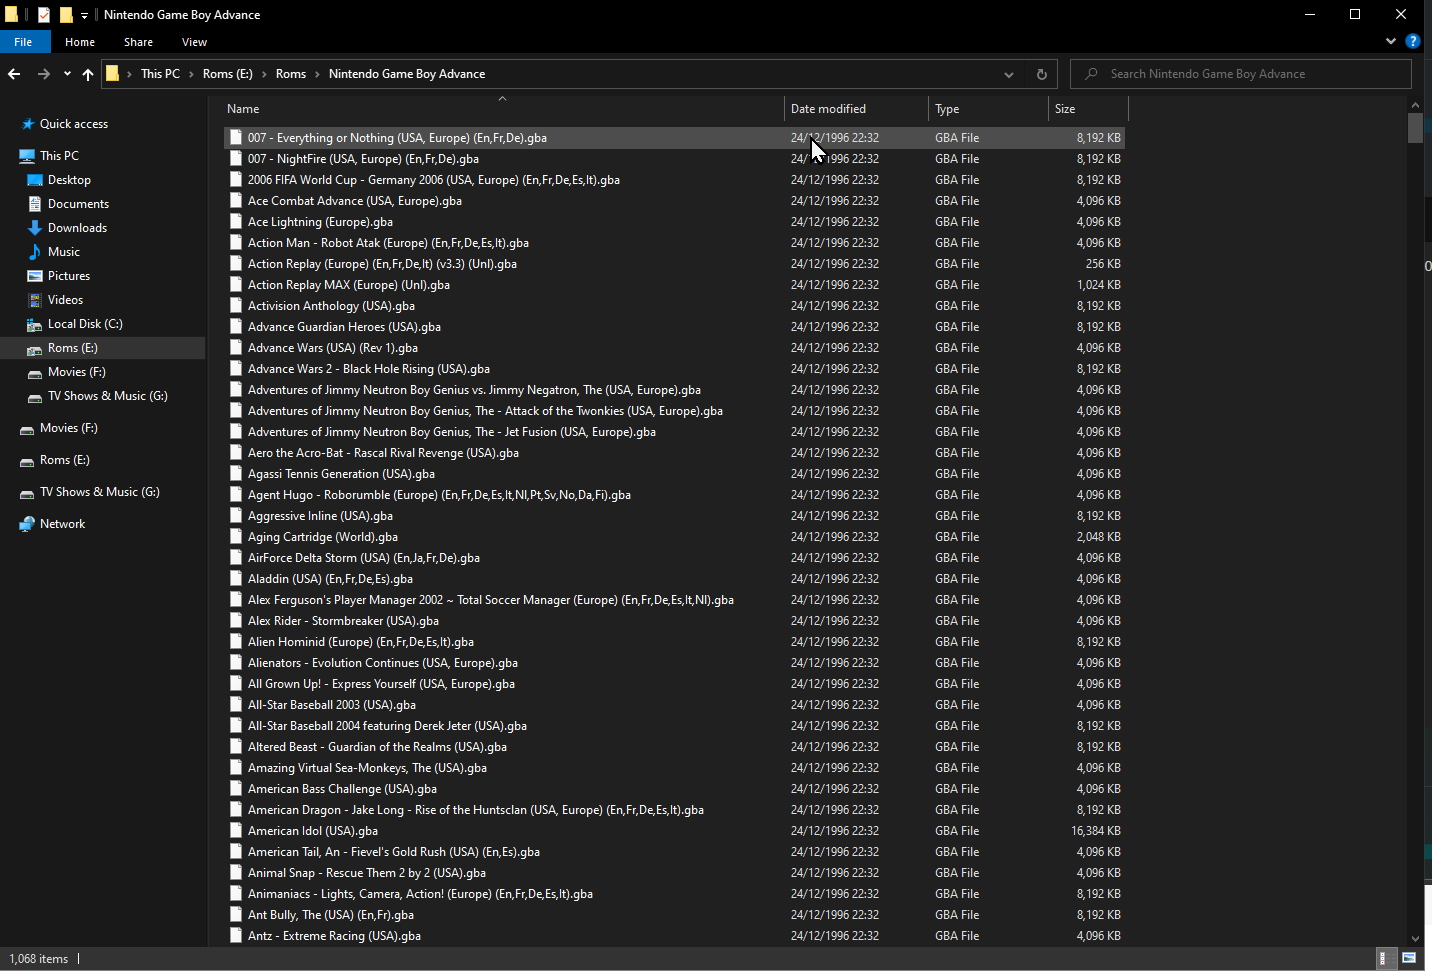Open the recent locations dropdown arrow

point(67,74)
